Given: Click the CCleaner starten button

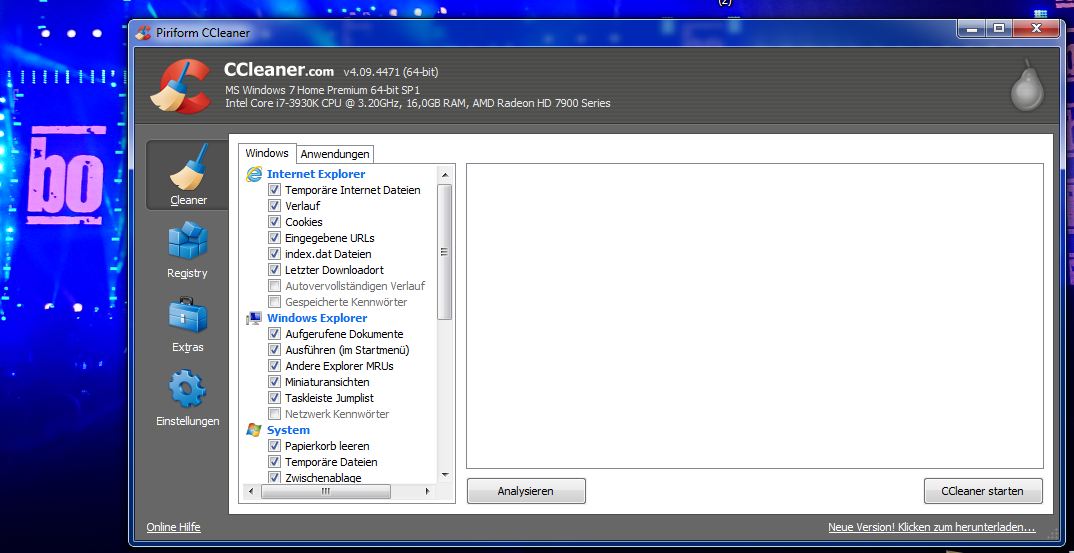Looking at the screenshot, I should 983,491.
